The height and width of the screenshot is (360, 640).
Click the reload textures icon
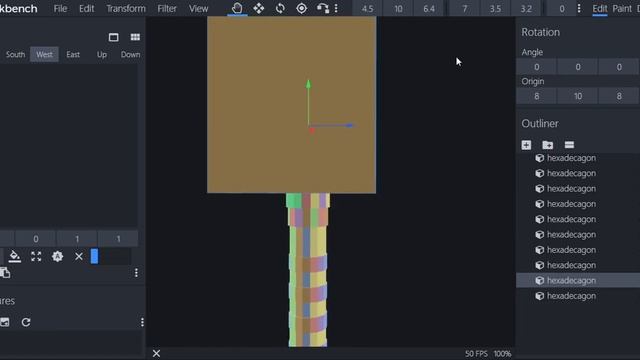[x=26, y=322]
